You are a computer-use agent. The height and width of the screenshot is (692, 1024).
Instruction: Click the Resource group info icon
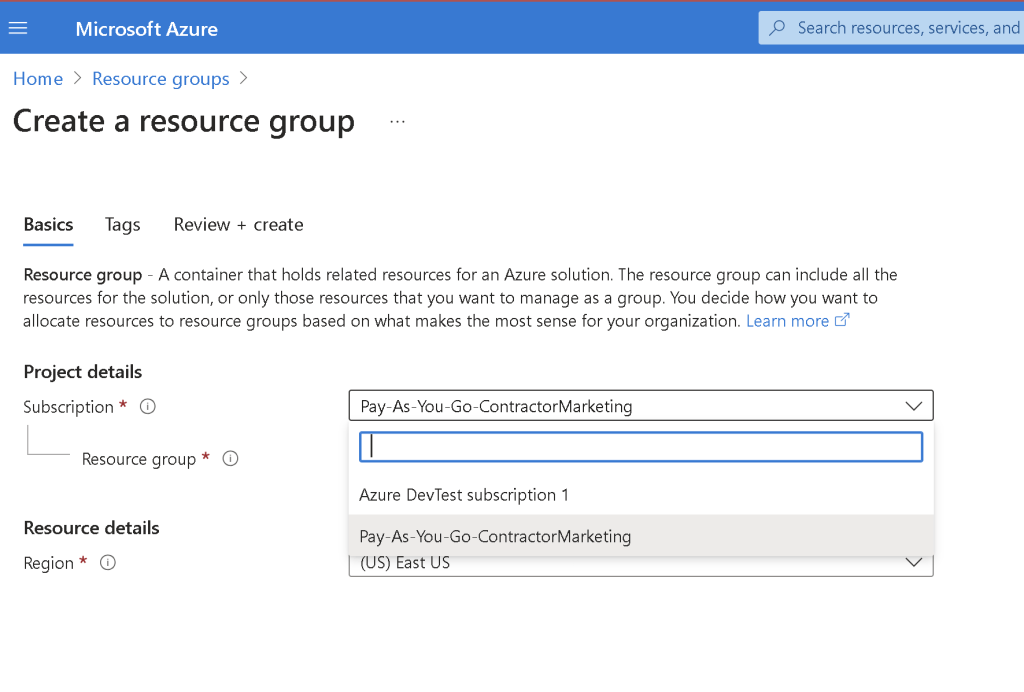point(230,458)
